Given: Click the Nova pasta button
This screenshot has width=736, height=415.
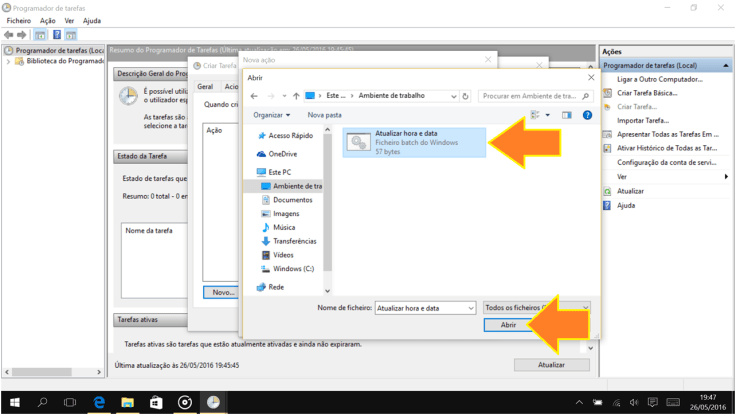Looking at the screenshot, I should click(325, 115).
